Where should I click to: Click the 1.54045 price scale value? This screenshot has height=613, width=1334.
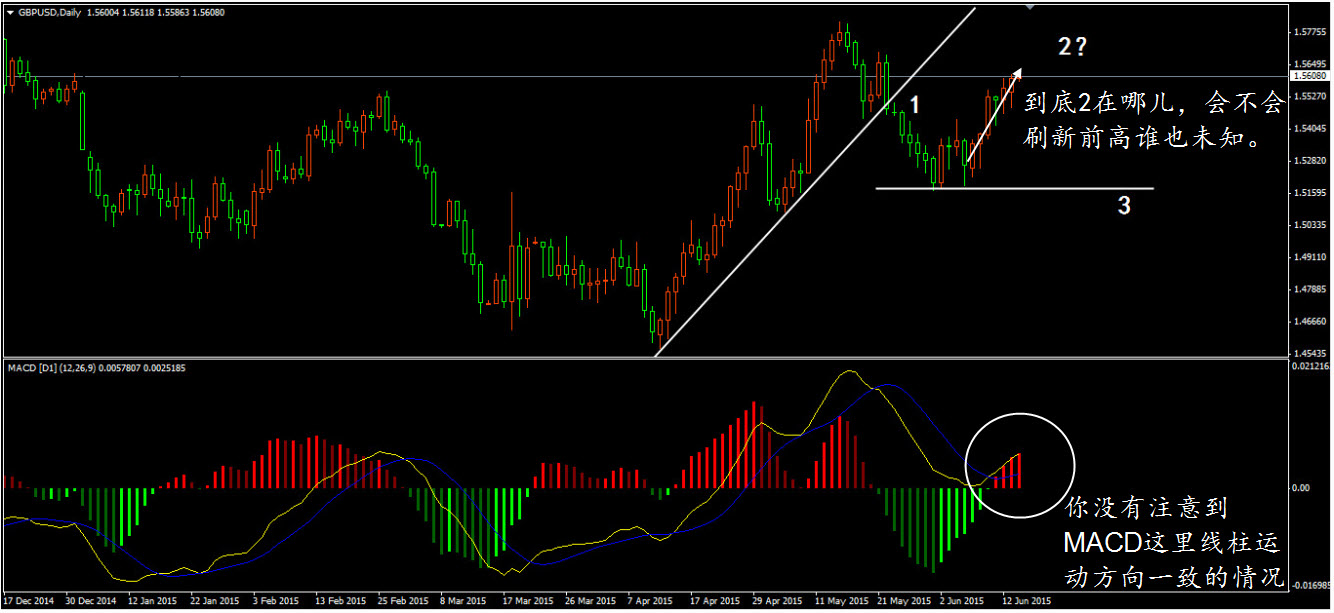coord(1308,128)
